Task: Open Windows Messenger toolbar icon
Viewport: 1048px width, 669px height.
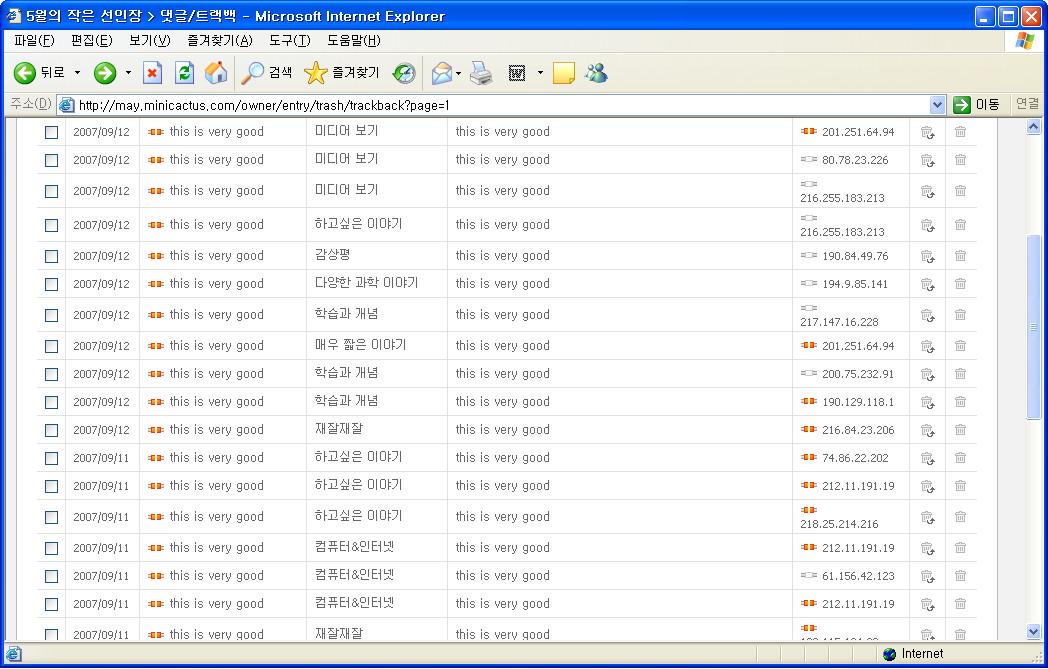Action: pos(596,73)
